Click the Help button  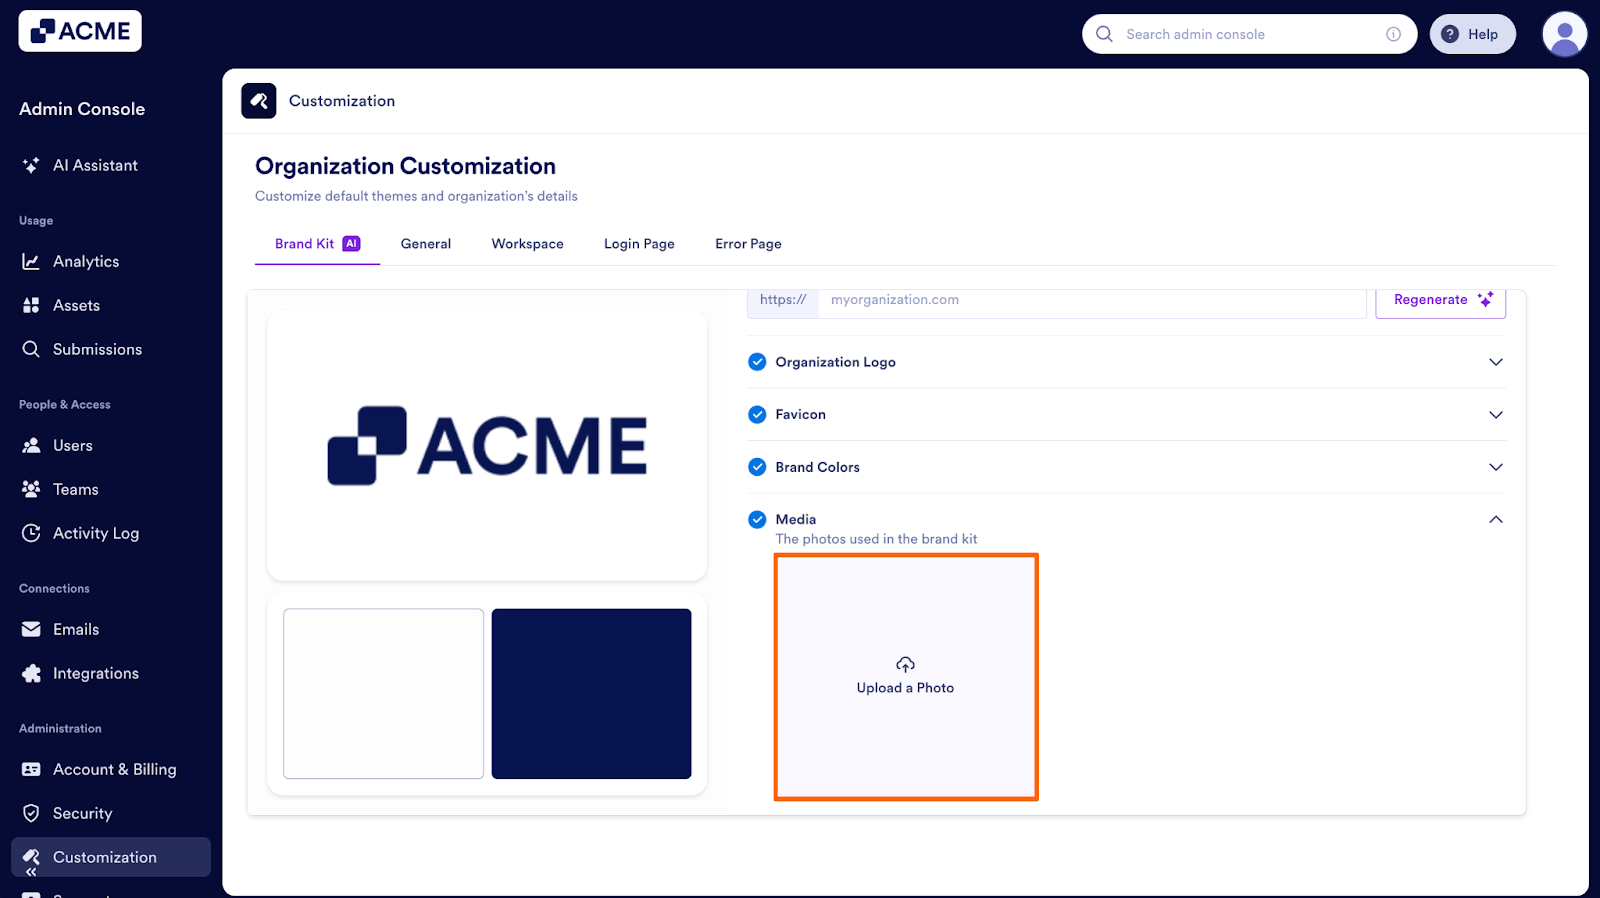pos(1472,34)
